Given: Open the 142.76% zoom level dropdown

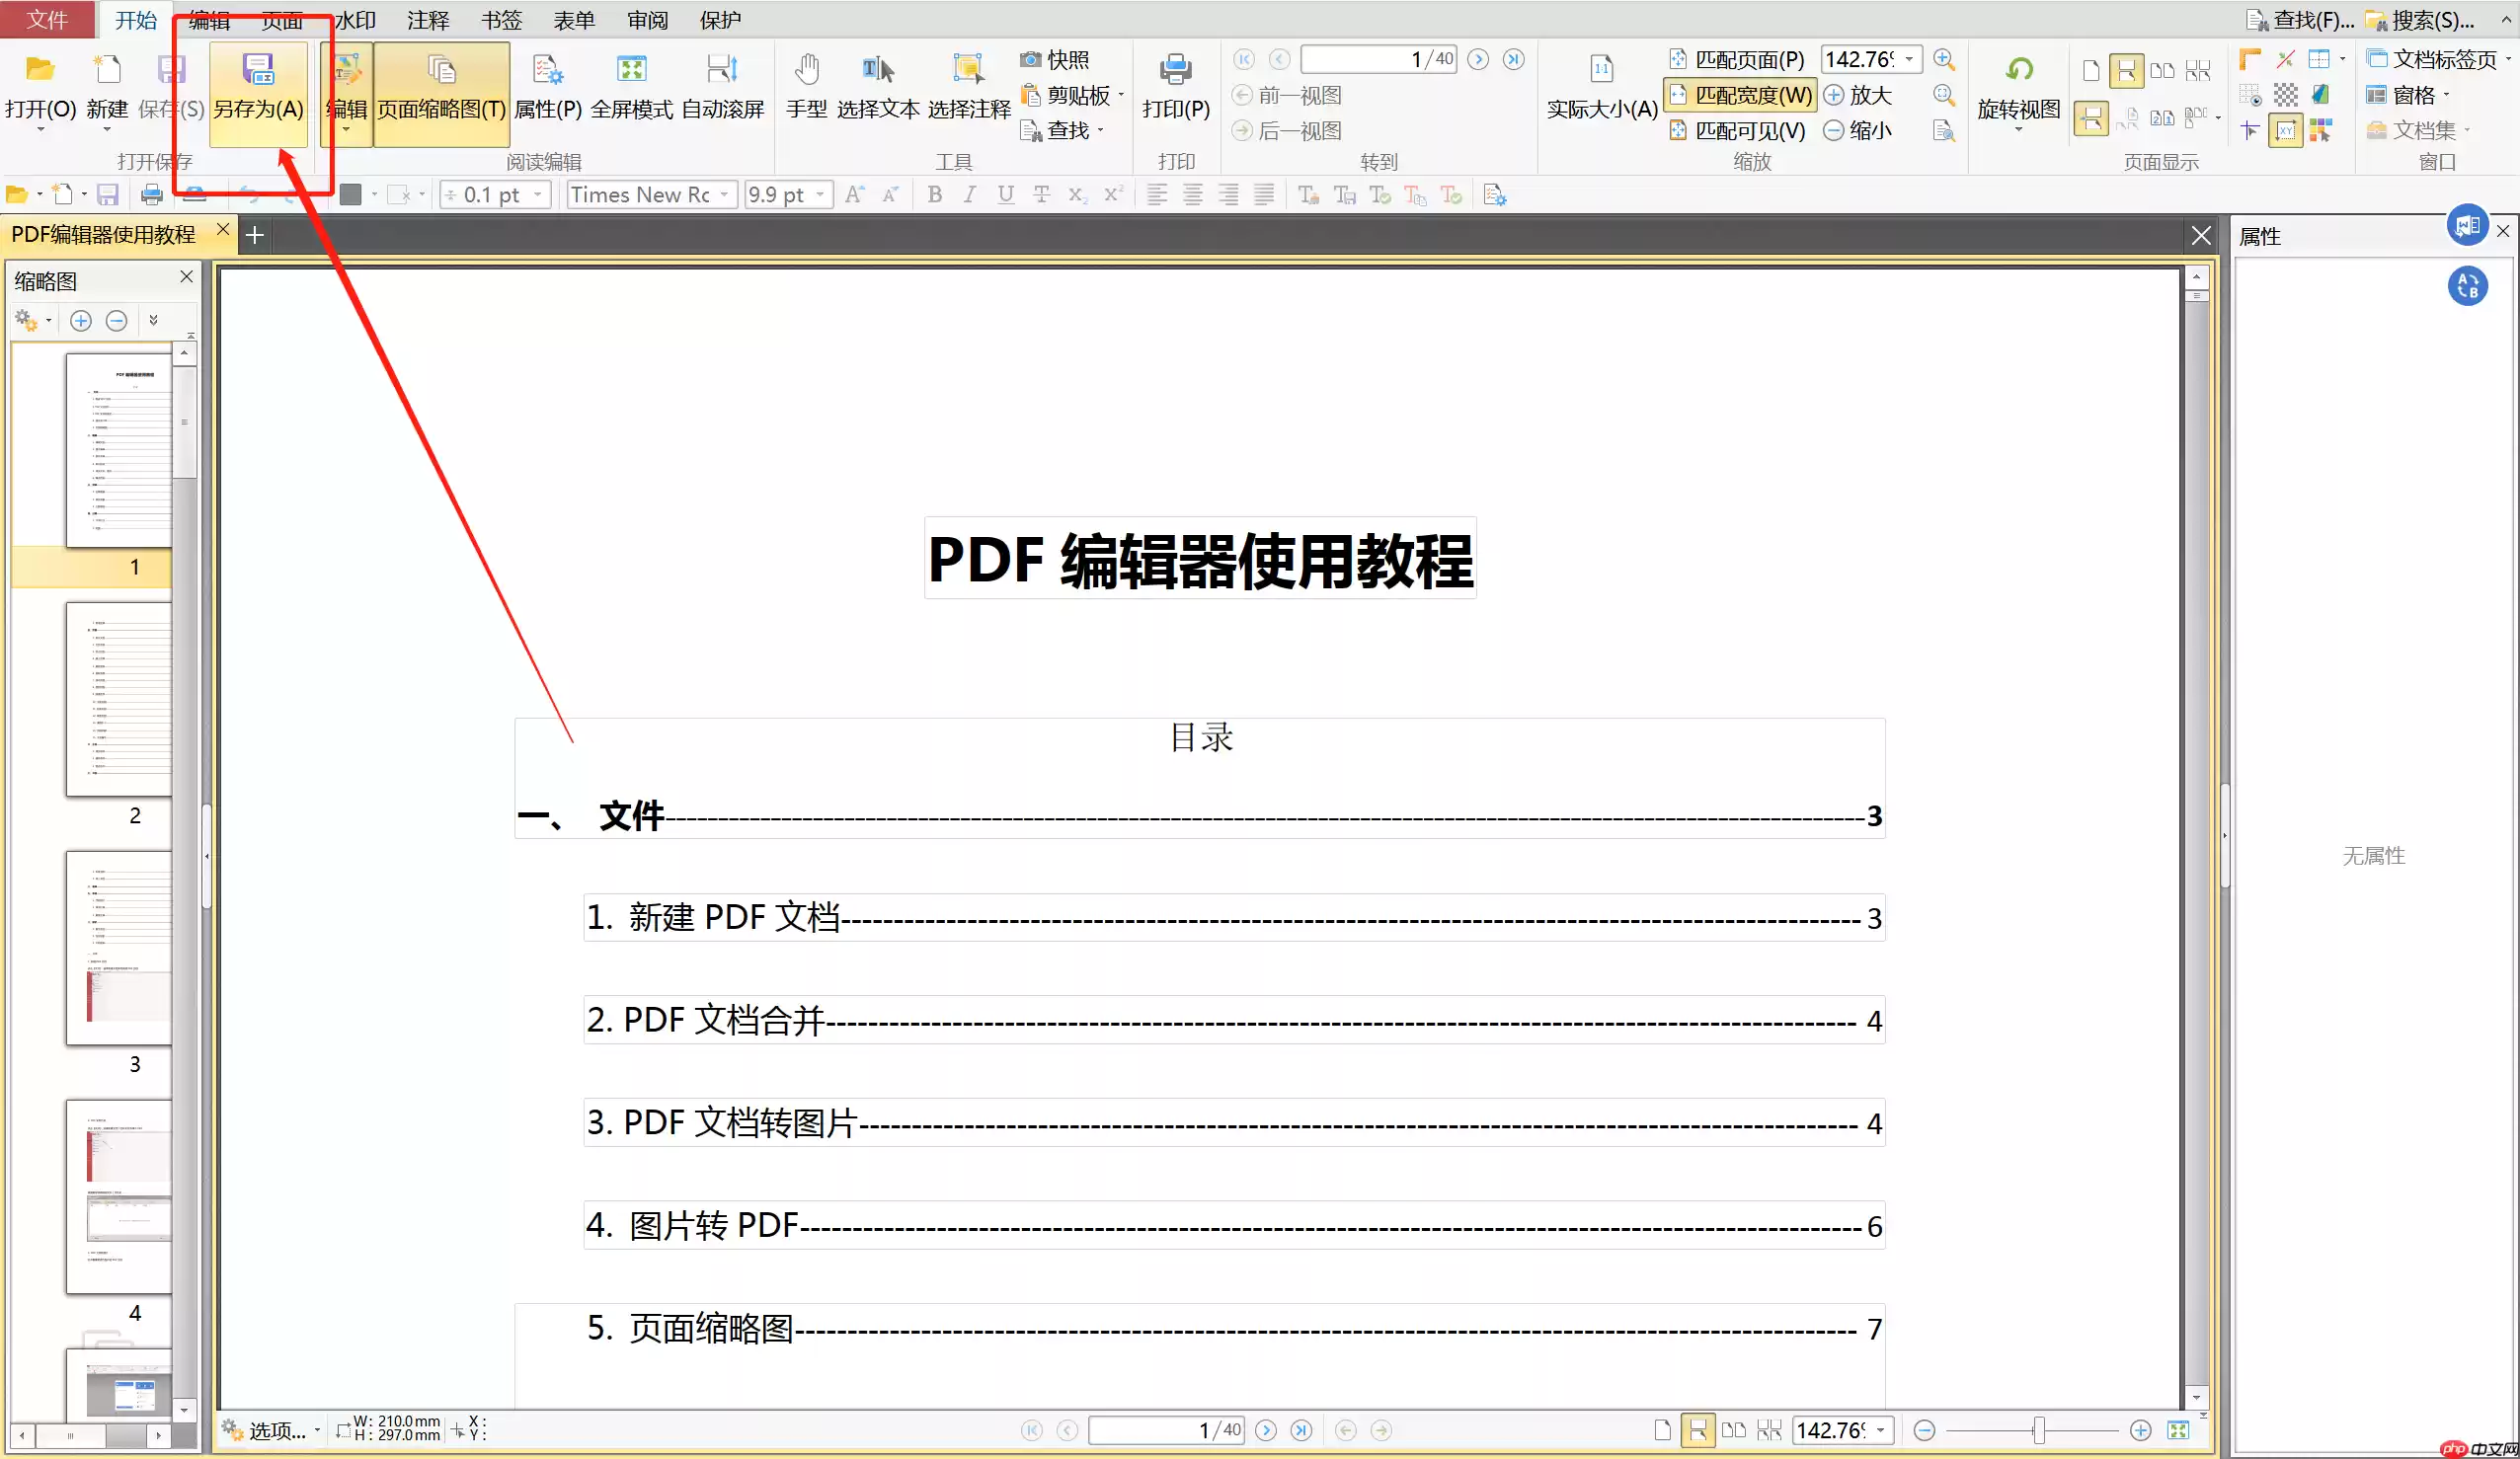Looking at the screenshot, I should (1911, 59).
